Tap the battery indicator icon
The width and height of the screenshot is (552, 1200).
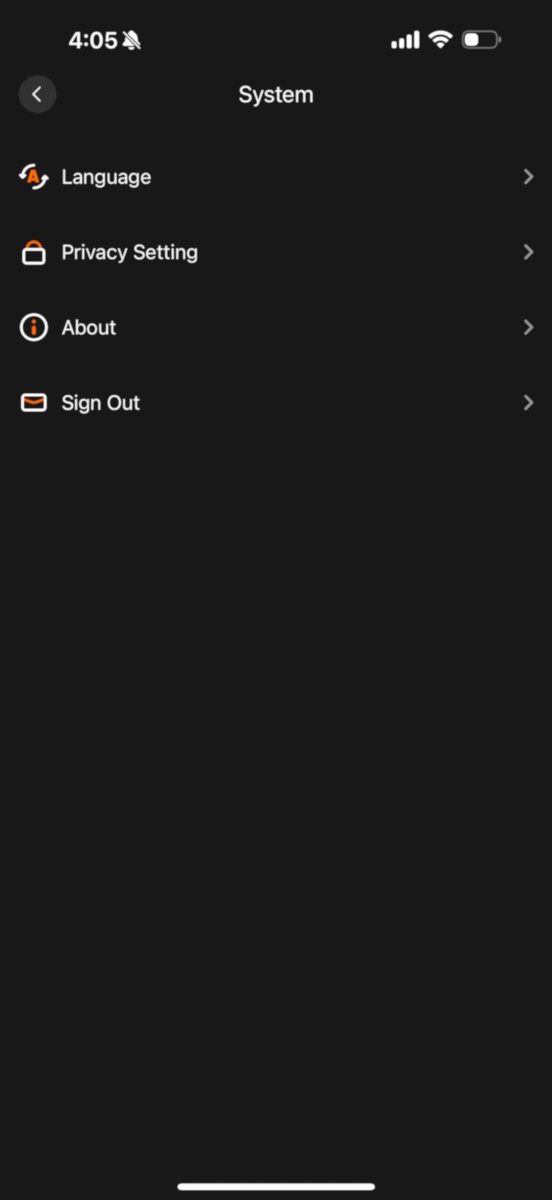pos(481,40)
